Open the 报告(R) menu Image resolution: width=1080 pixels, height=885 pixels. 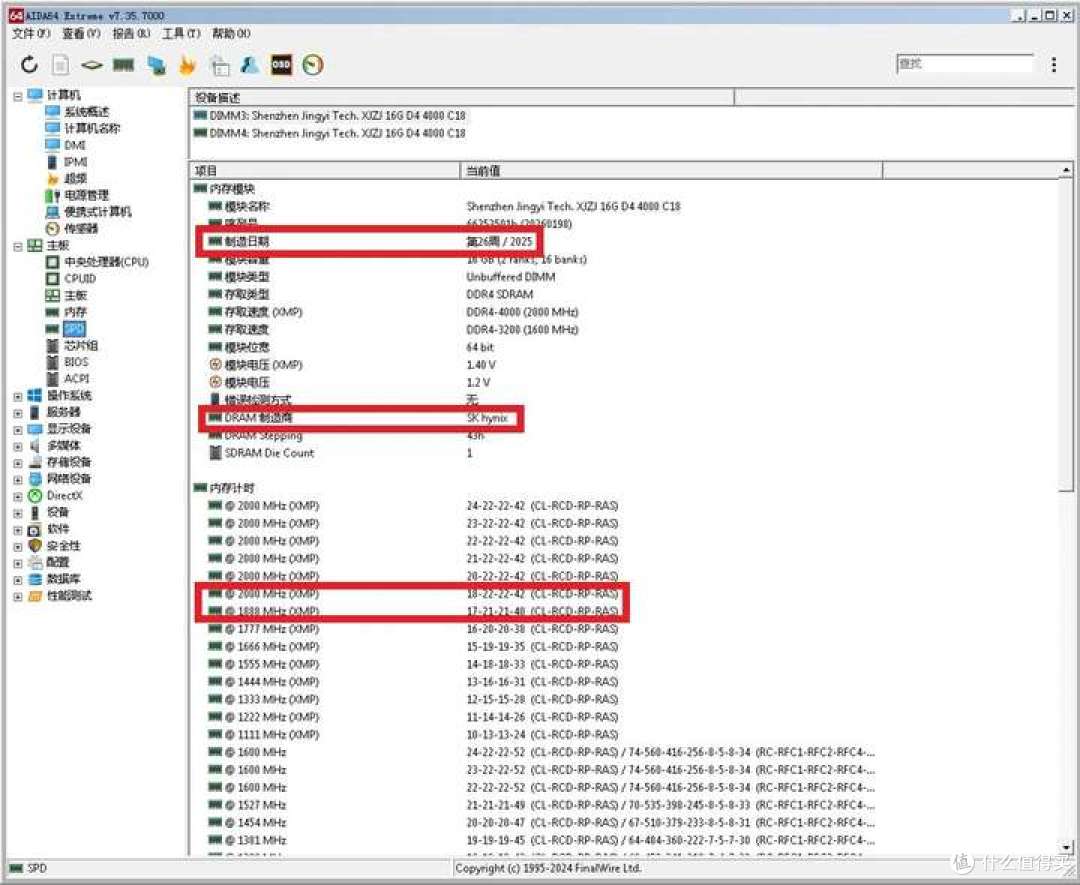[x=131, y=33]
